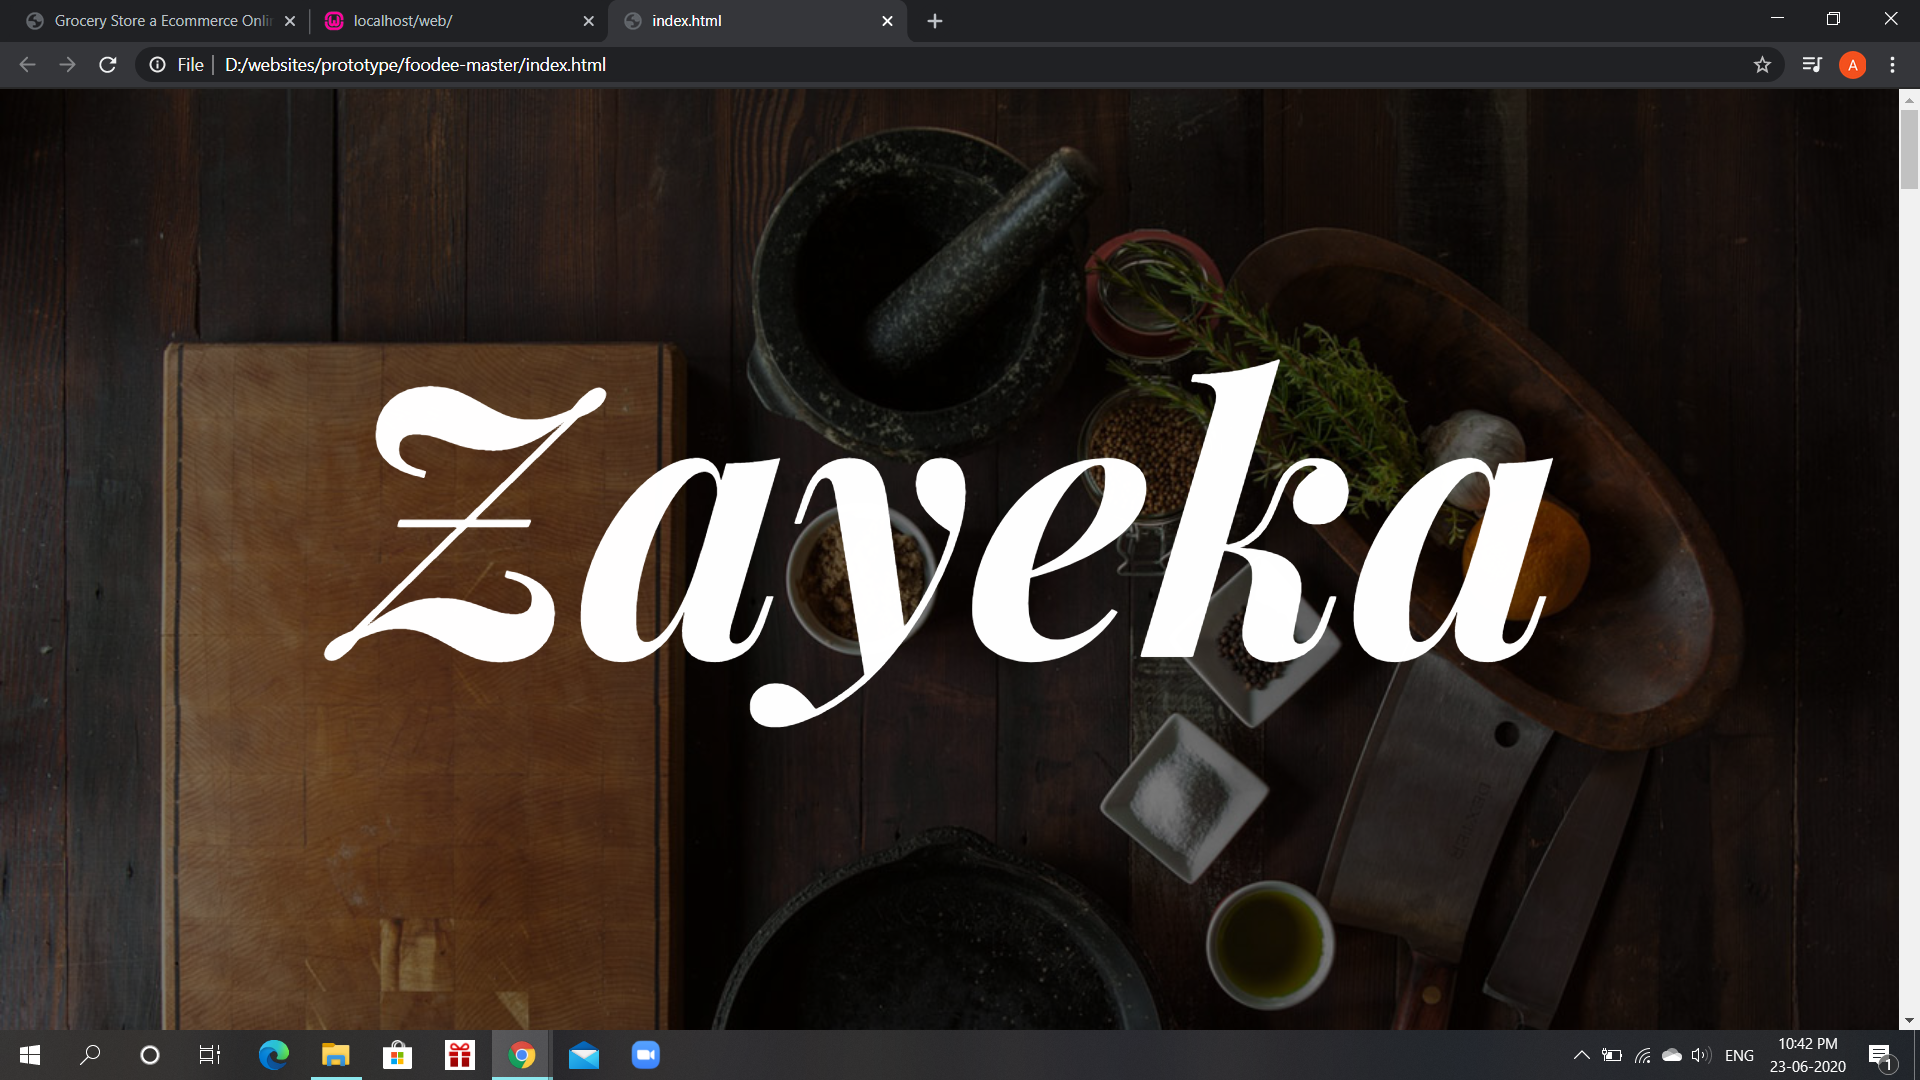View site information via the File info icon
This screenshot has height=1080, width=1920.
coord(157,64)
